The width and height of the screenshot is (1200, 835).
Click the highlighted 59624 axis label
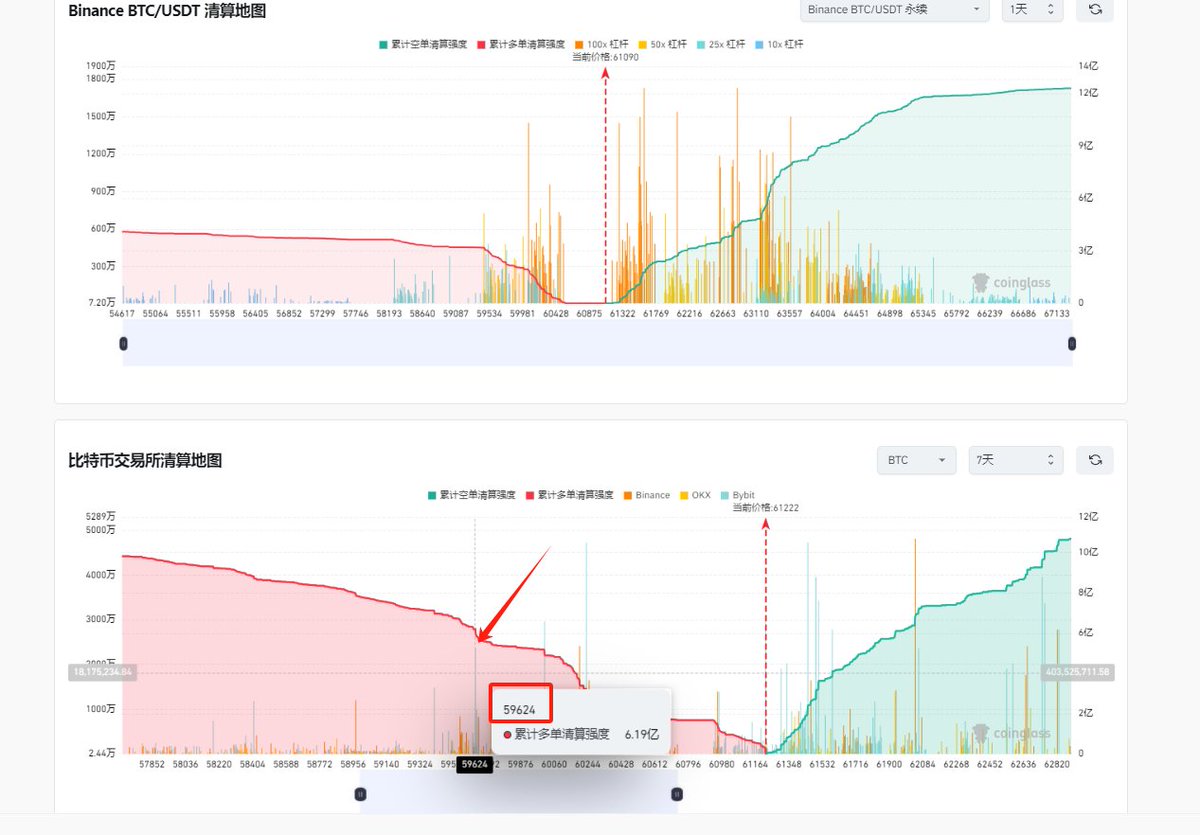click(x=475, y=764)
